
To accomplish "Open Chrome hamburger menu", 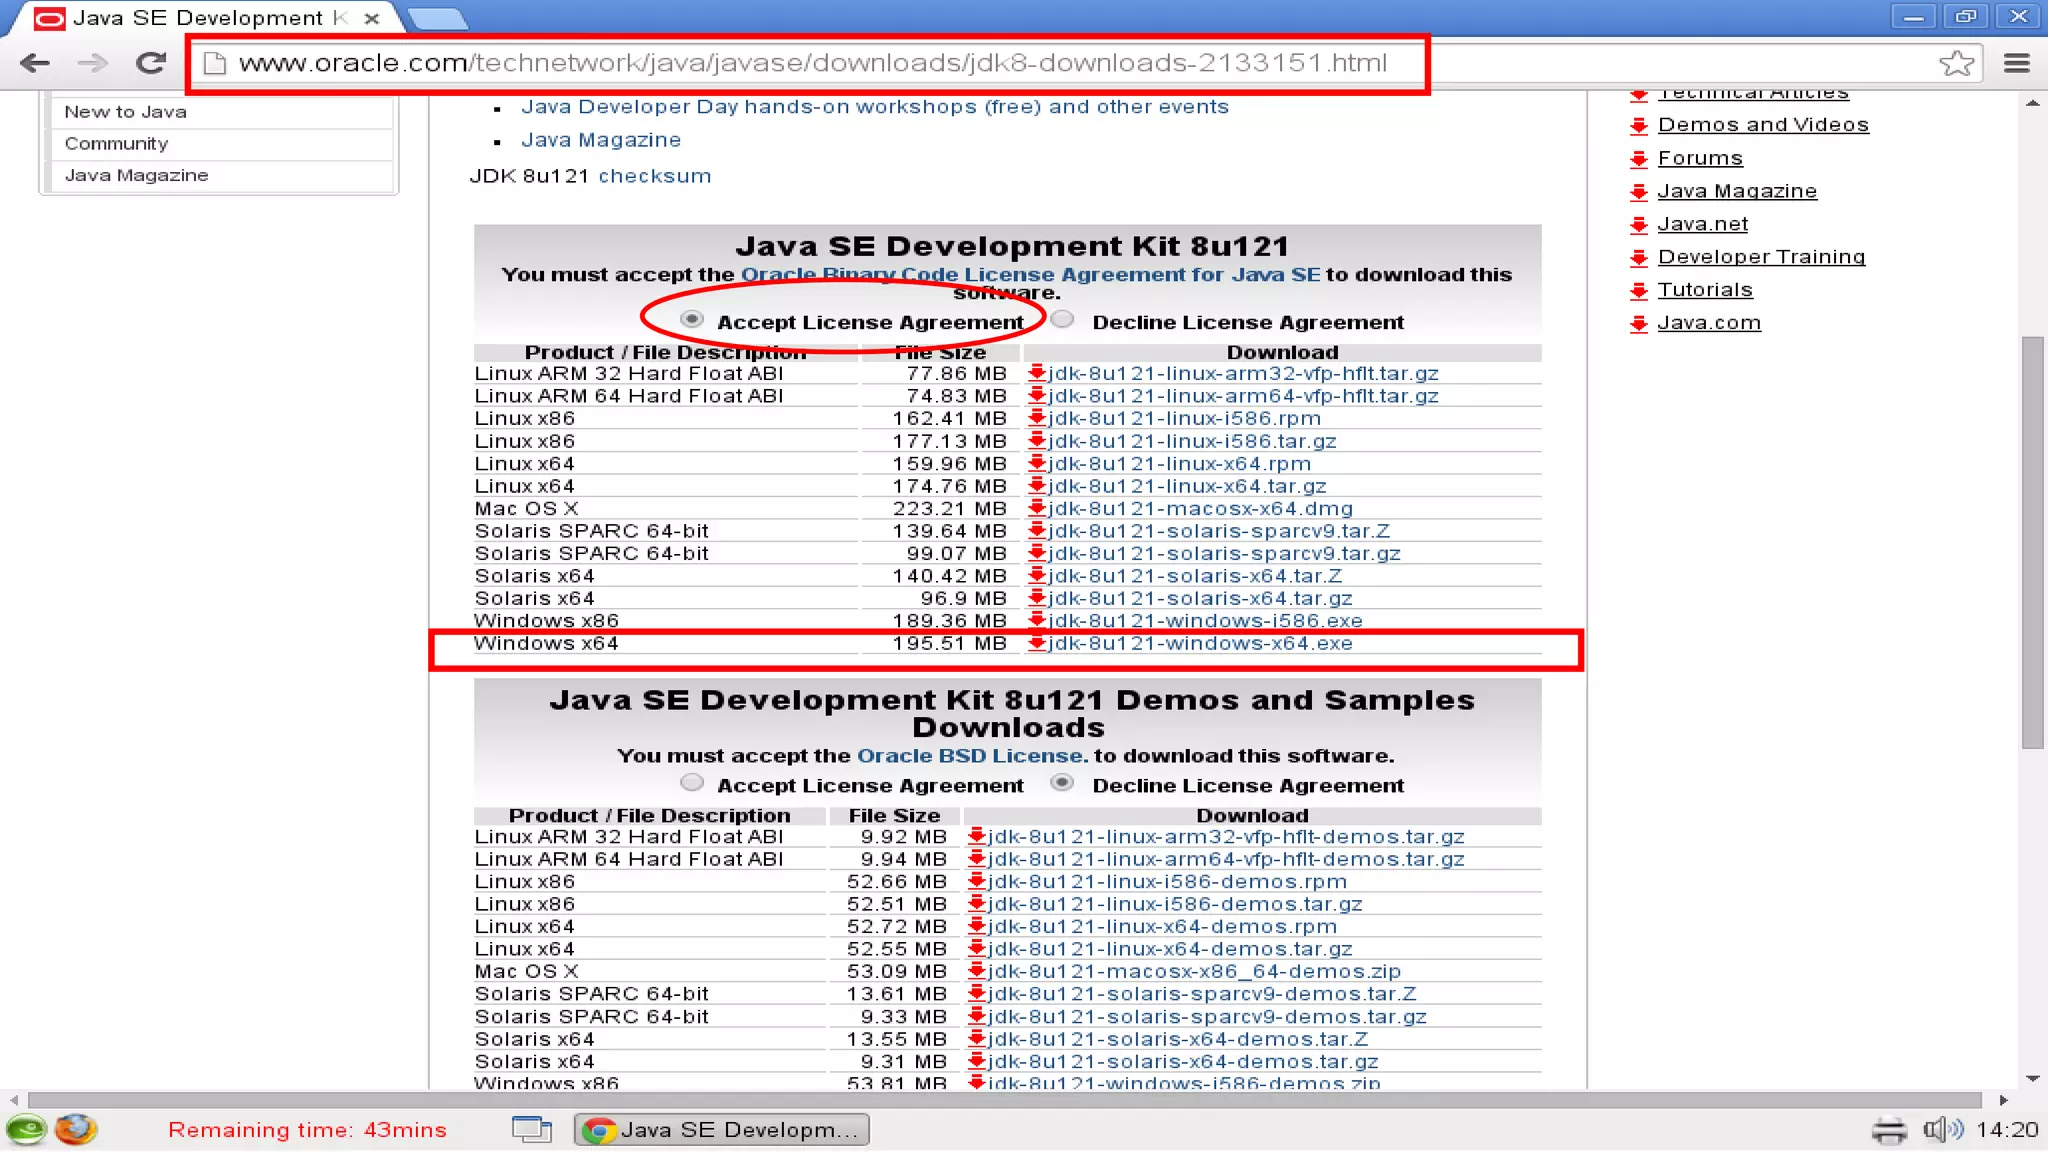I will click(x=2017, y=63).
